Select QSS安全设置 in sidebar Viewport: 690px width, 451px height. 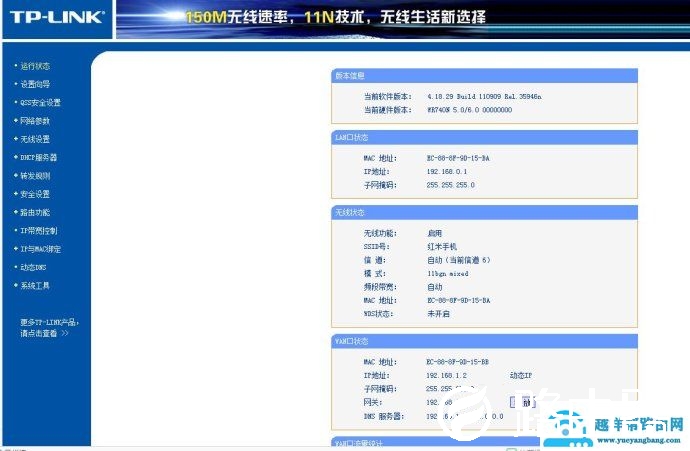40,103
